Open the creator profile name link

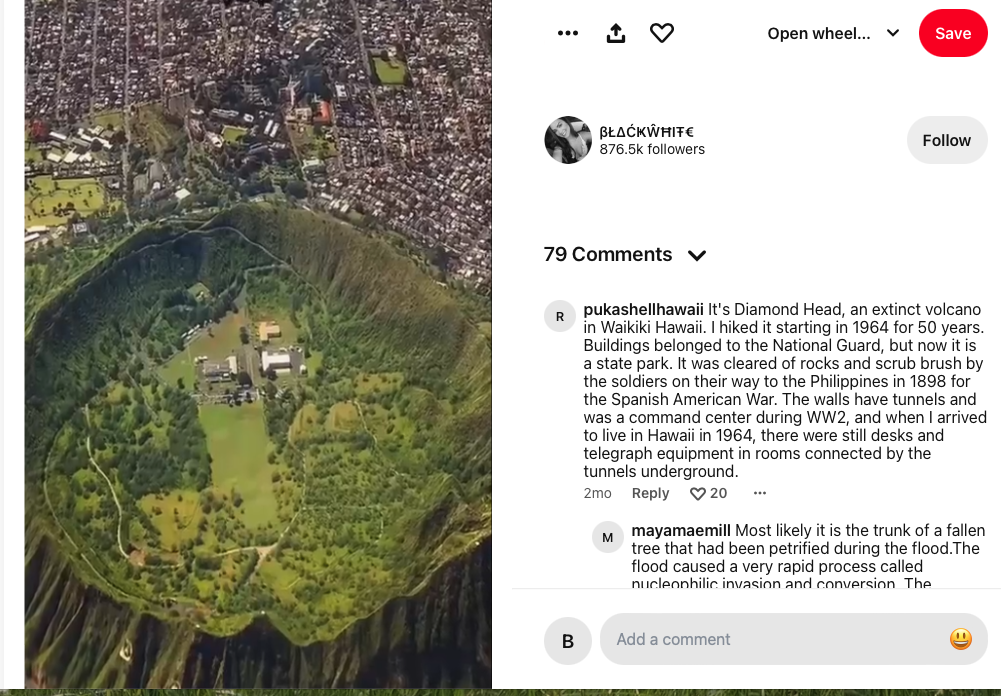tap(646, 132)
